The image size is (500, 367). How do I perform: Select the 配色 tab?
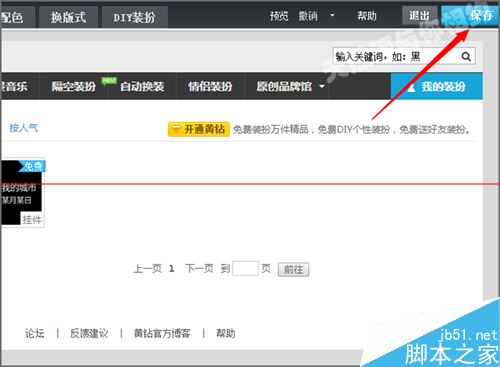17,17
